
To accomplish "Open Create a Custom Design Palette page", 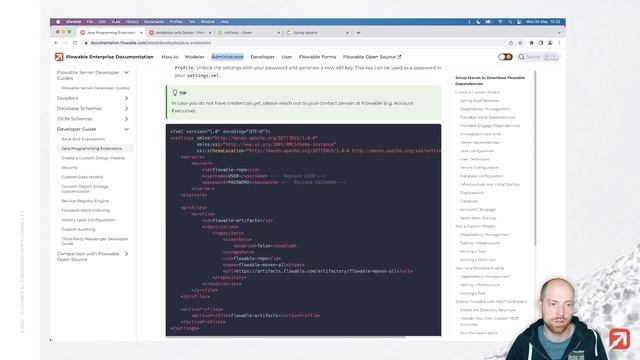I will pos(93,158).
